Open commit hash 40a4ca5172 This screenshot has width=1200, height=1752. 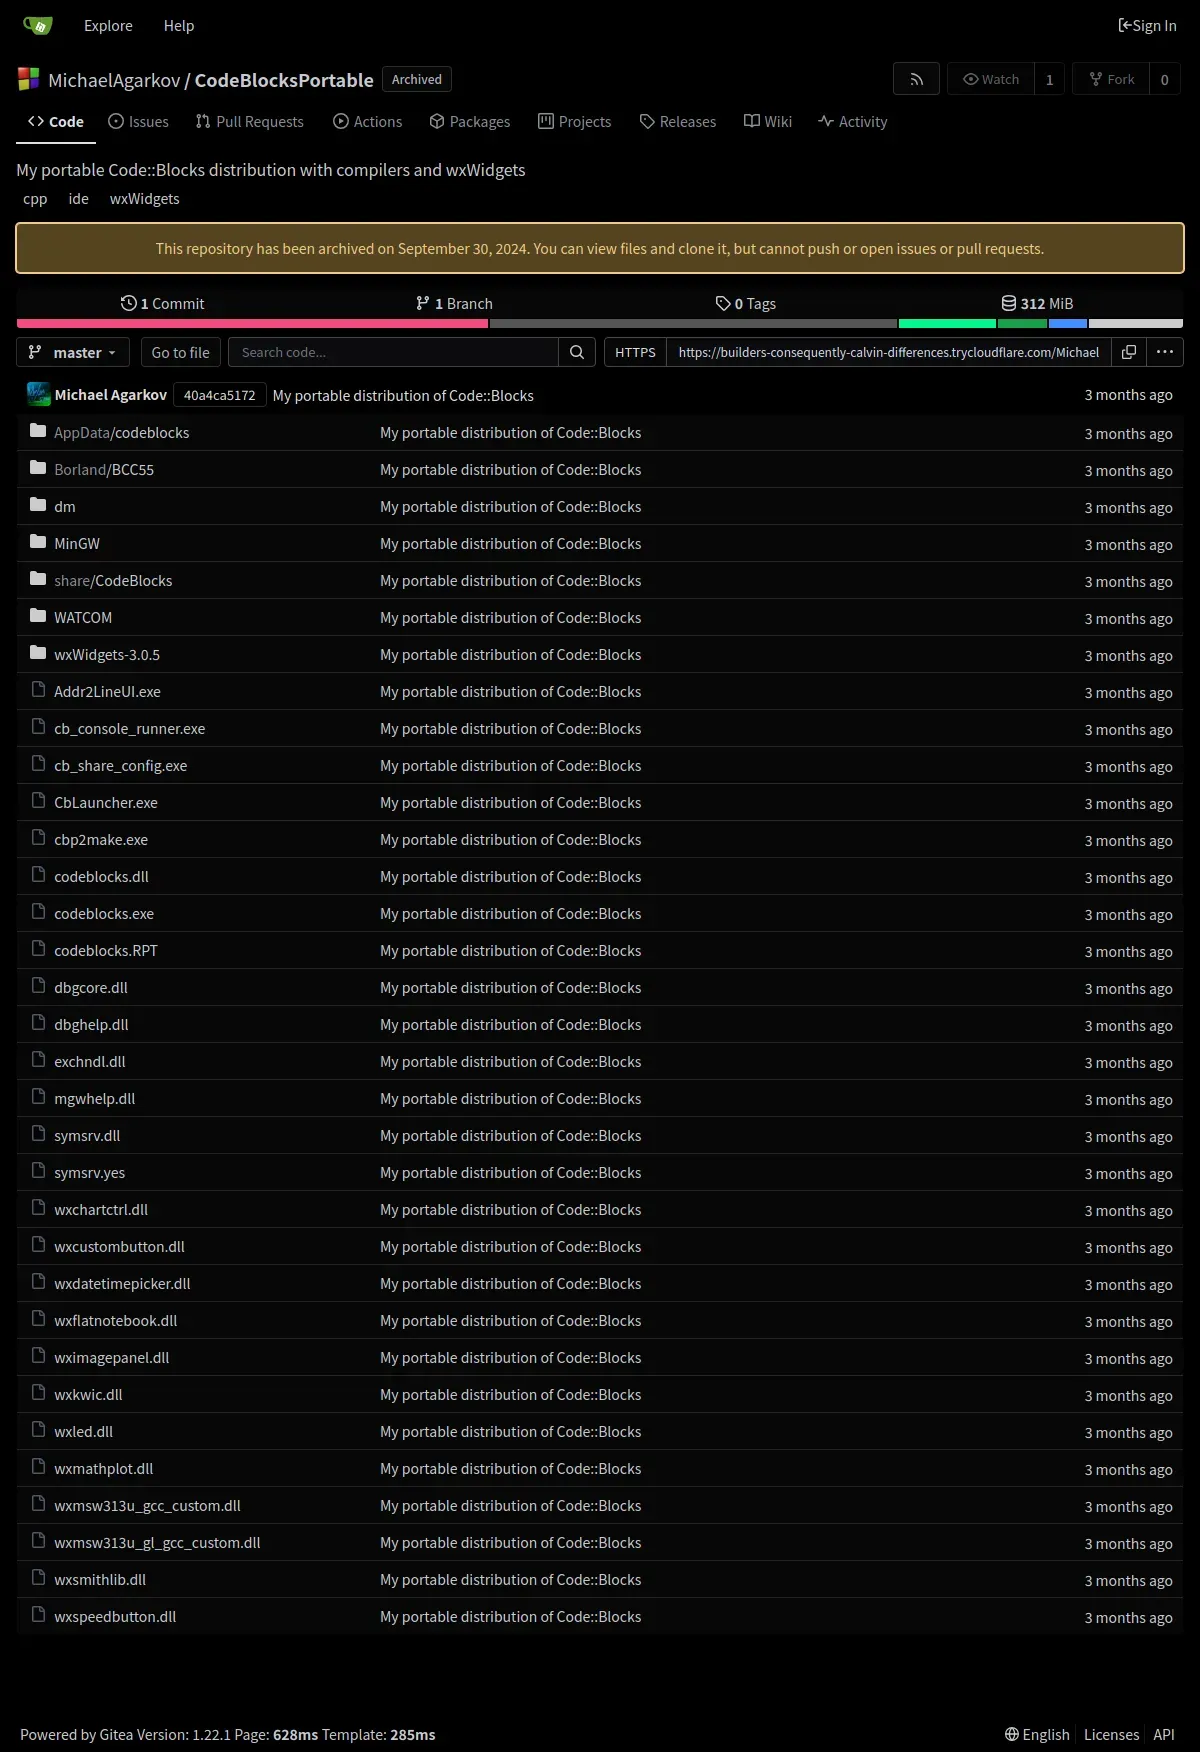[x=219, y=395]
